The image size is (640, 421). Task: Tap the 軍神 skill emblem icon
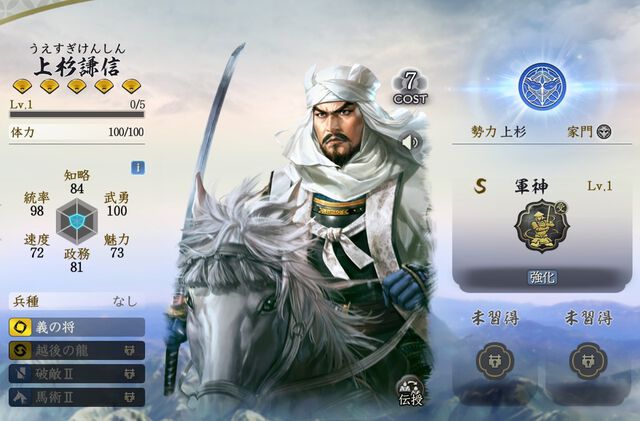pos(542,226)
